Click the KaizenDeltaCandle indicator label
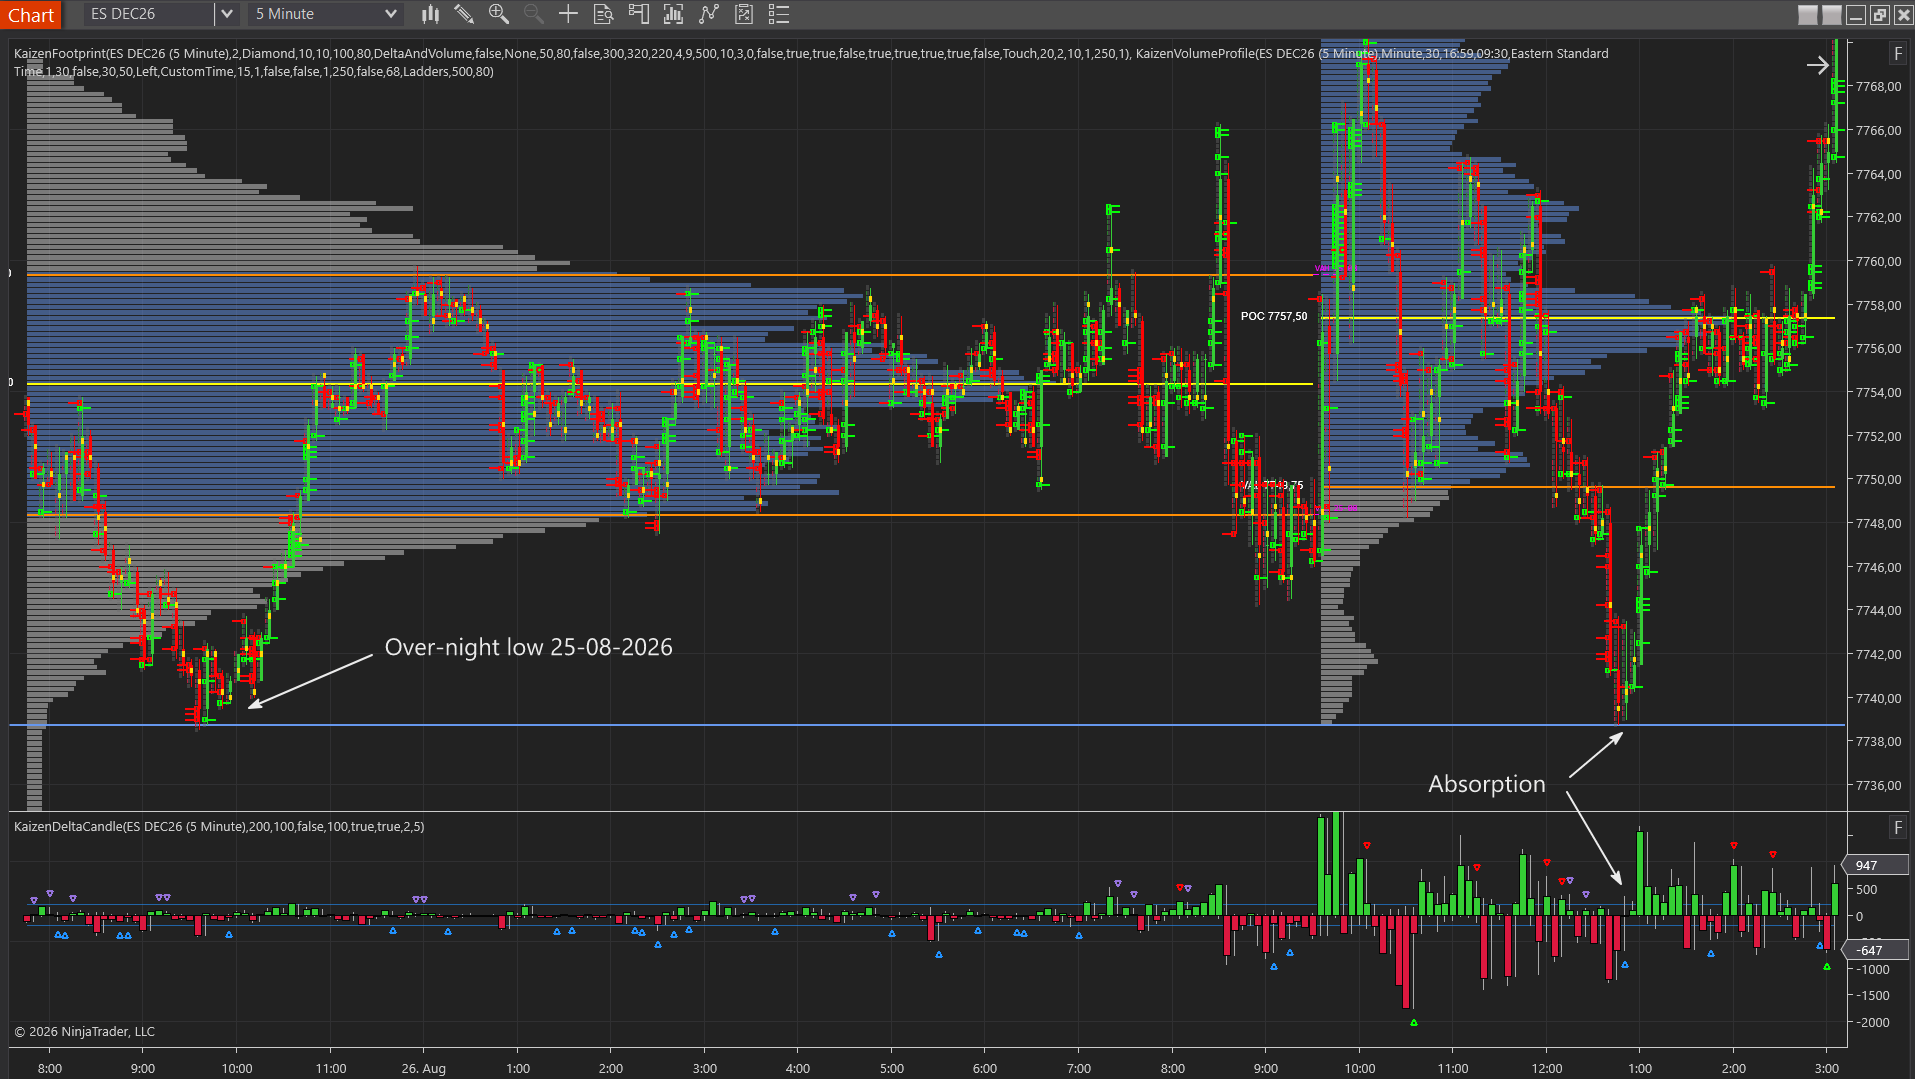 click(219, 826)
